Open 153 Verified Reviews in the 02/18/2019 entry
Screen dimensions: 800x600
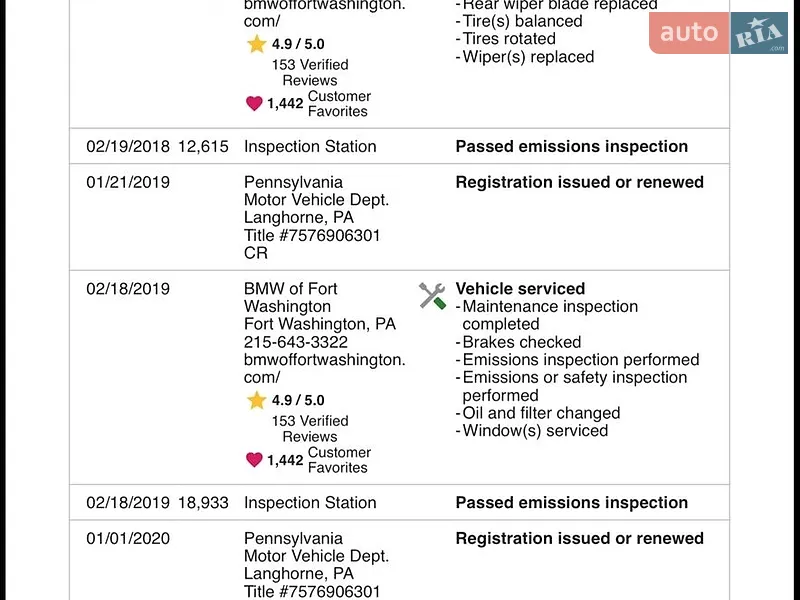point(310,429)
